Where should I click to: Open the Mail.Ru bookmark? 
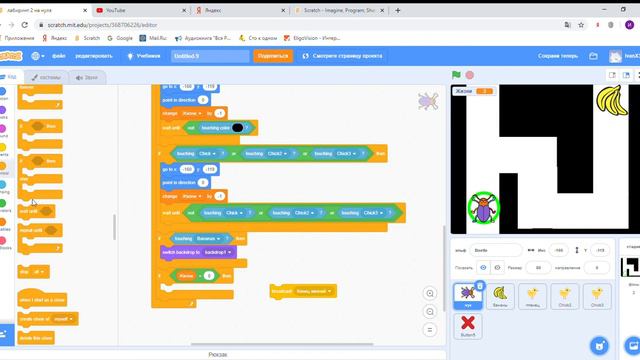coord(153,38)
